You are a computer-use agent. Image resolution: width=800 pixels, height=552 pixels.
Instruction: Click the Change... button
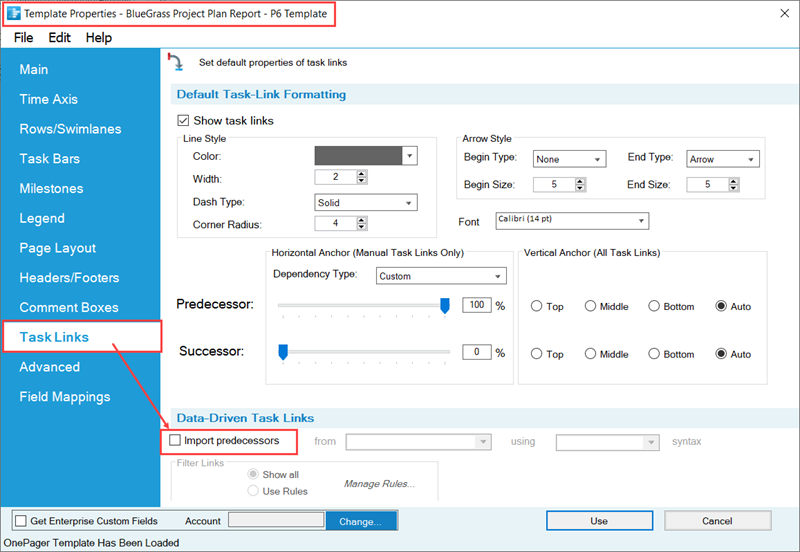pos(361,521)
